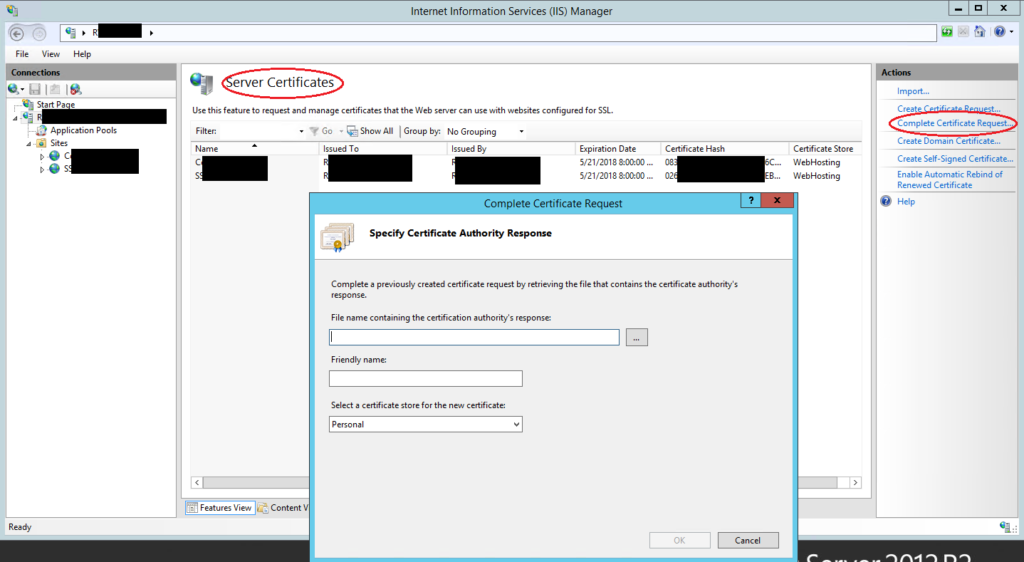Click the Help question mark icon in the Actions pane
The image size is (1024, 562).
coord(886,201)
